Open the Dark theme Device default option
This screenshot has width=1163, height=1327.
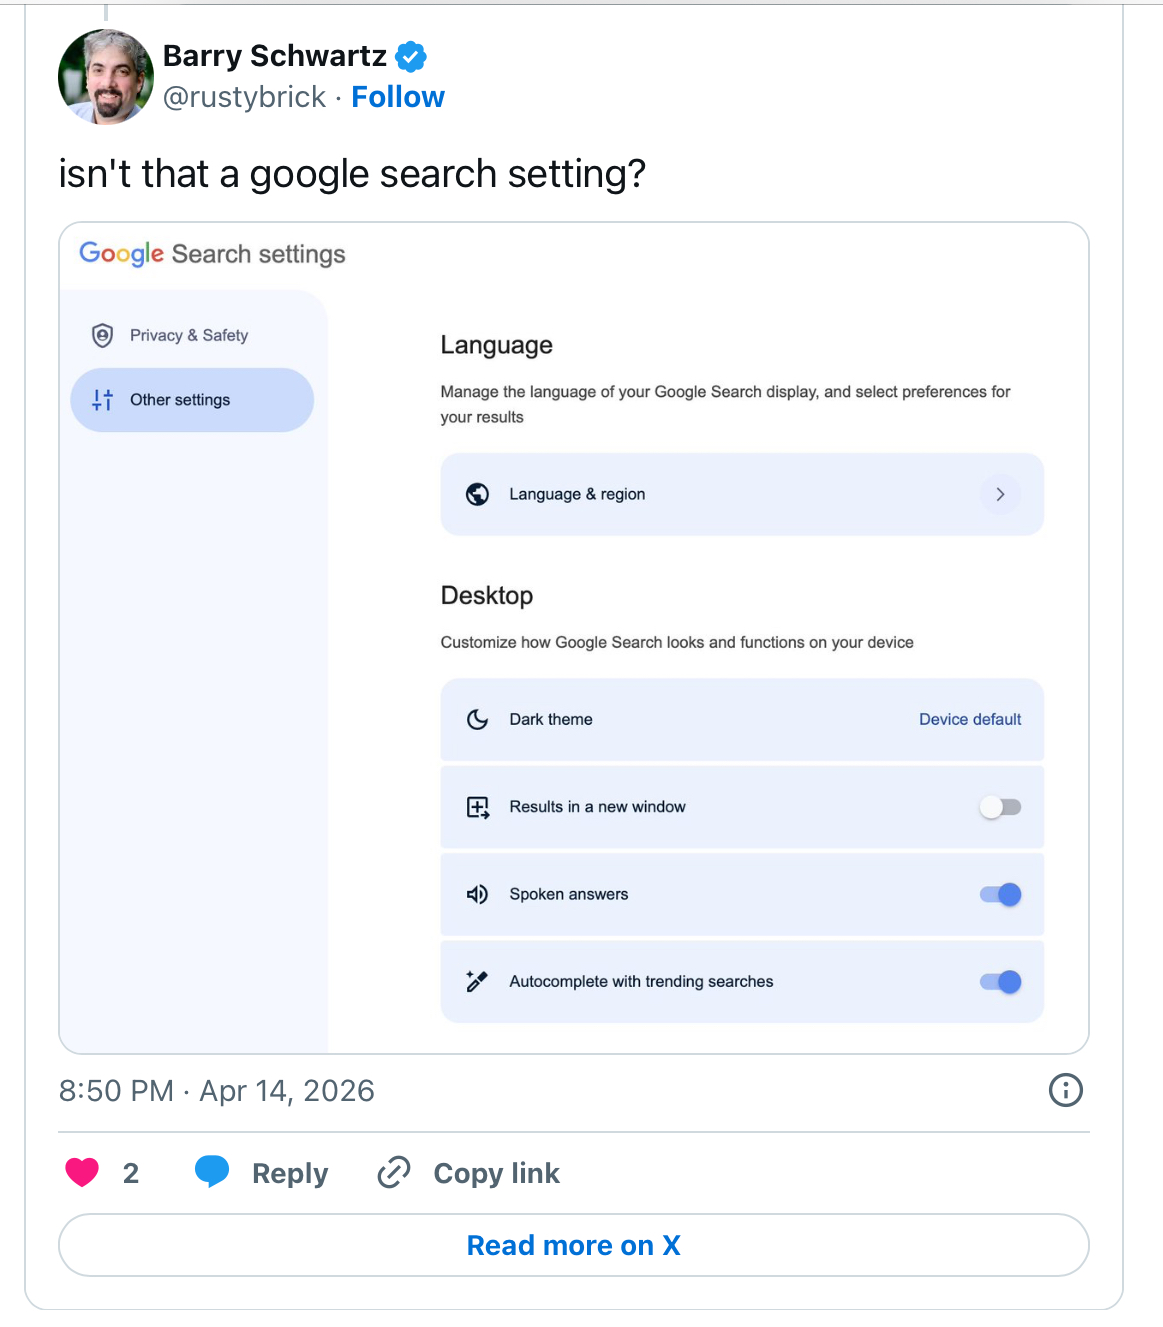[x=969, y=719]
